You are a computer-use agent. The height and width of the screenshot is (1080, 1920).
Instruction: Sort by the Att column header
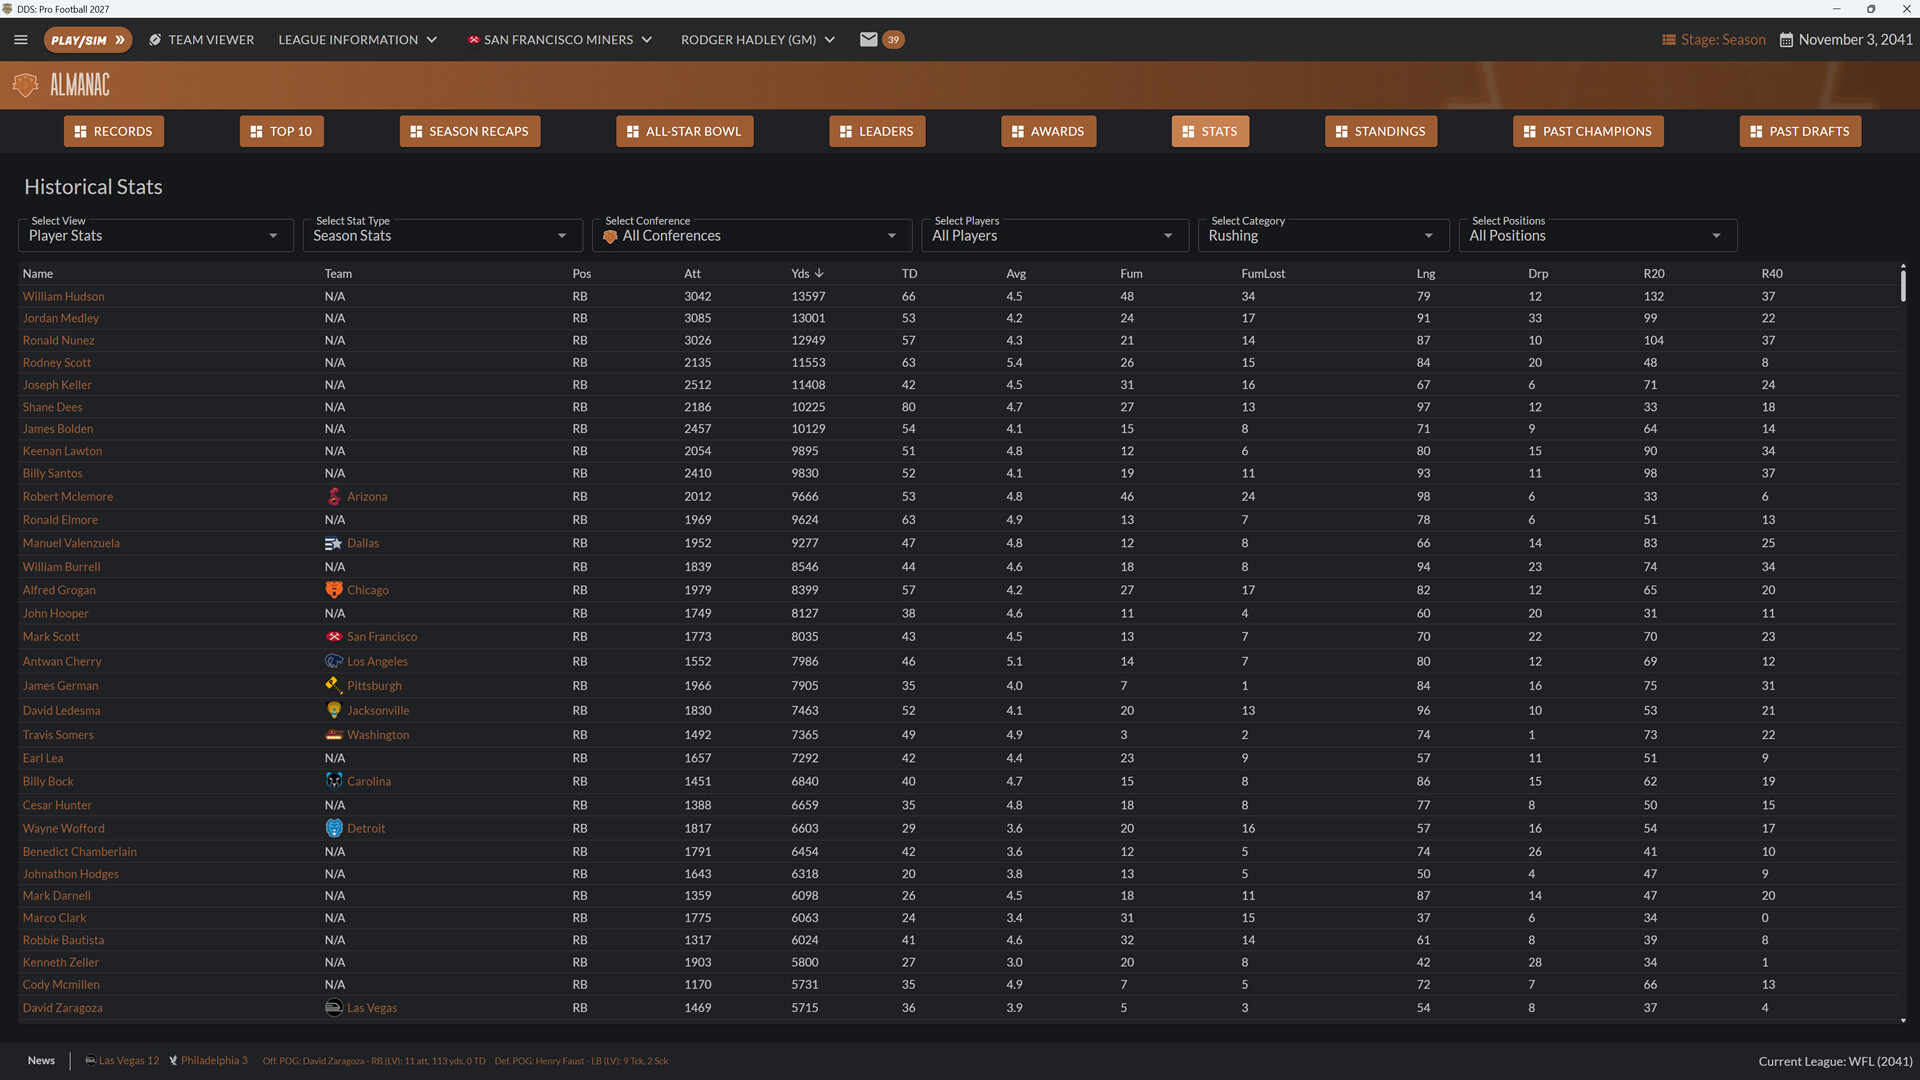pyautogui.click(x=692, y=273)
